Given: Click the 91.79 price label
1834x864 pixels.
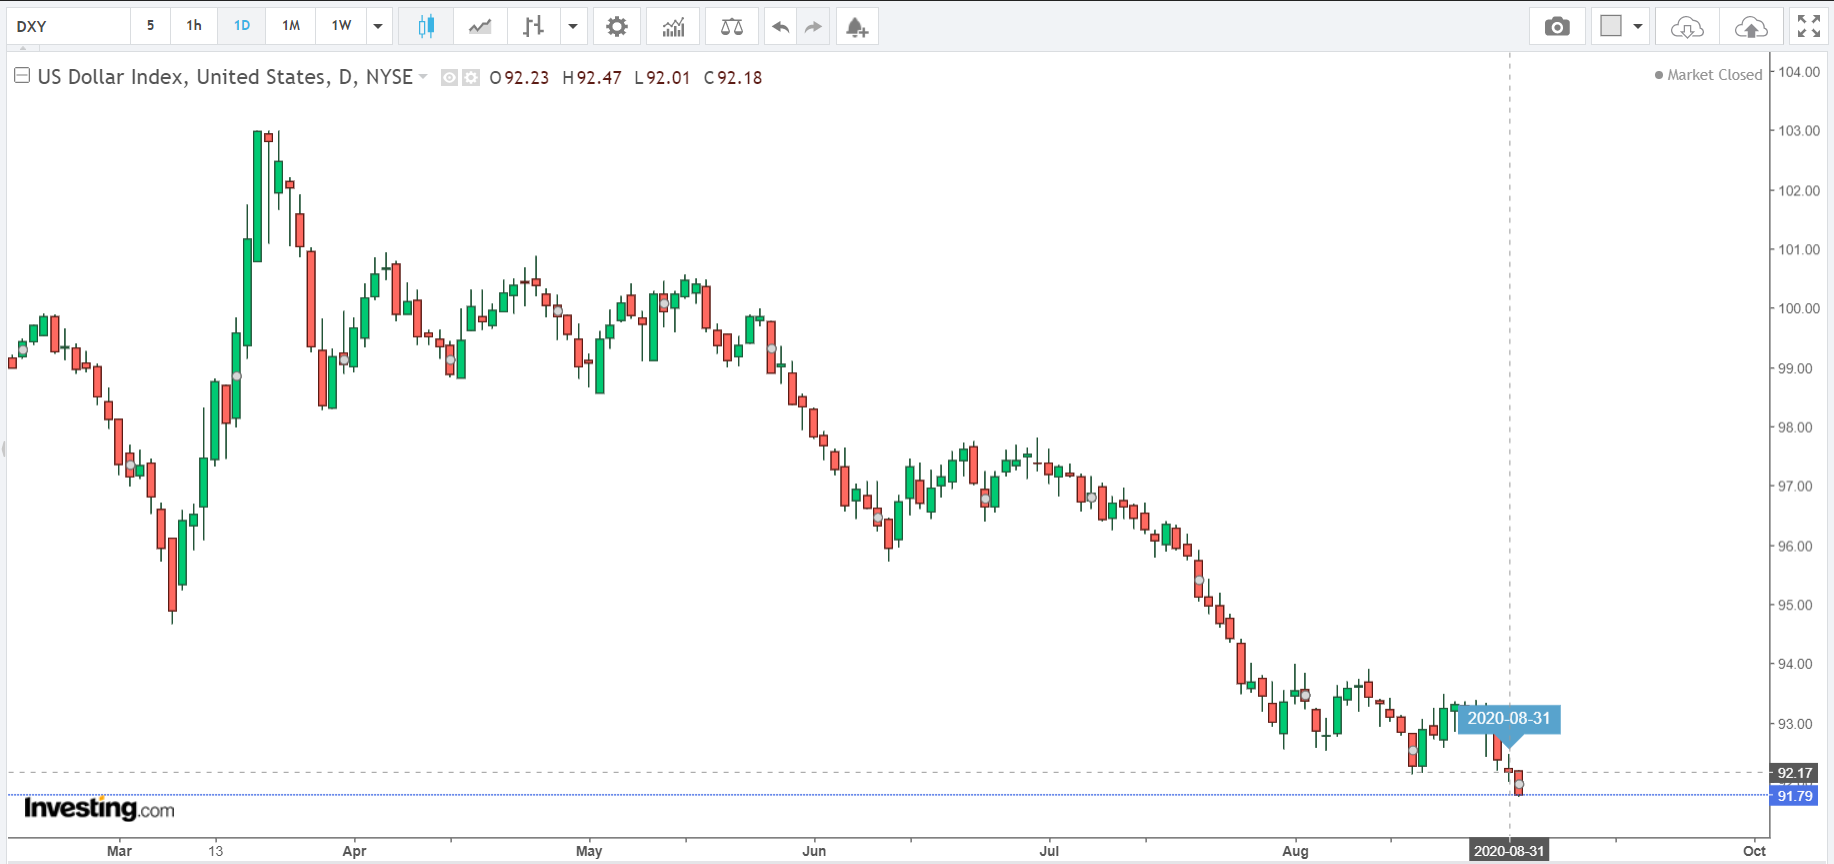Looking at the screenshot, I should tap(1794, 796).
